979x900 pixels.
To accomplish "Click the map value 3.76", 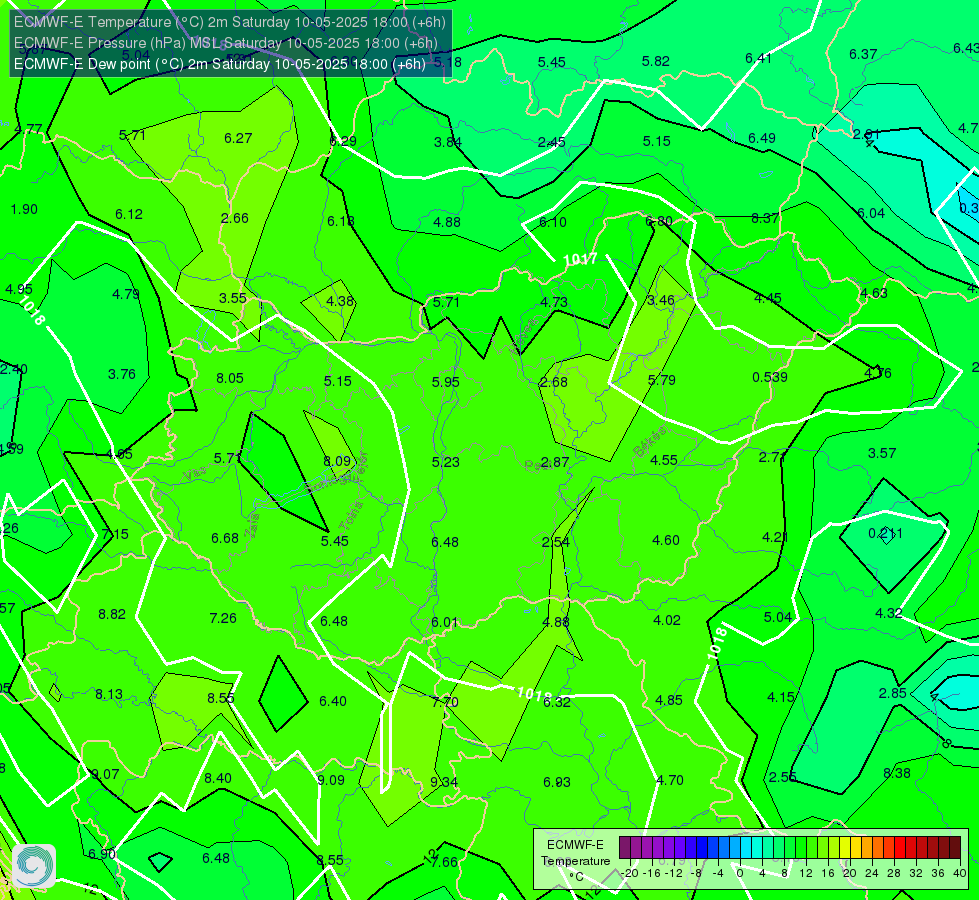I will pos(122,374).
